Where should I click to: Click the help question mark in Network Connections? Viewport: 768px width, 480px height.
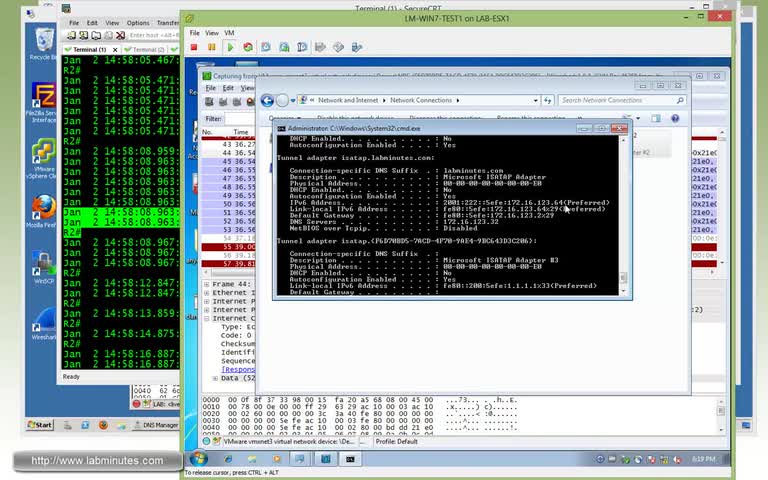(x=675, y=118)
